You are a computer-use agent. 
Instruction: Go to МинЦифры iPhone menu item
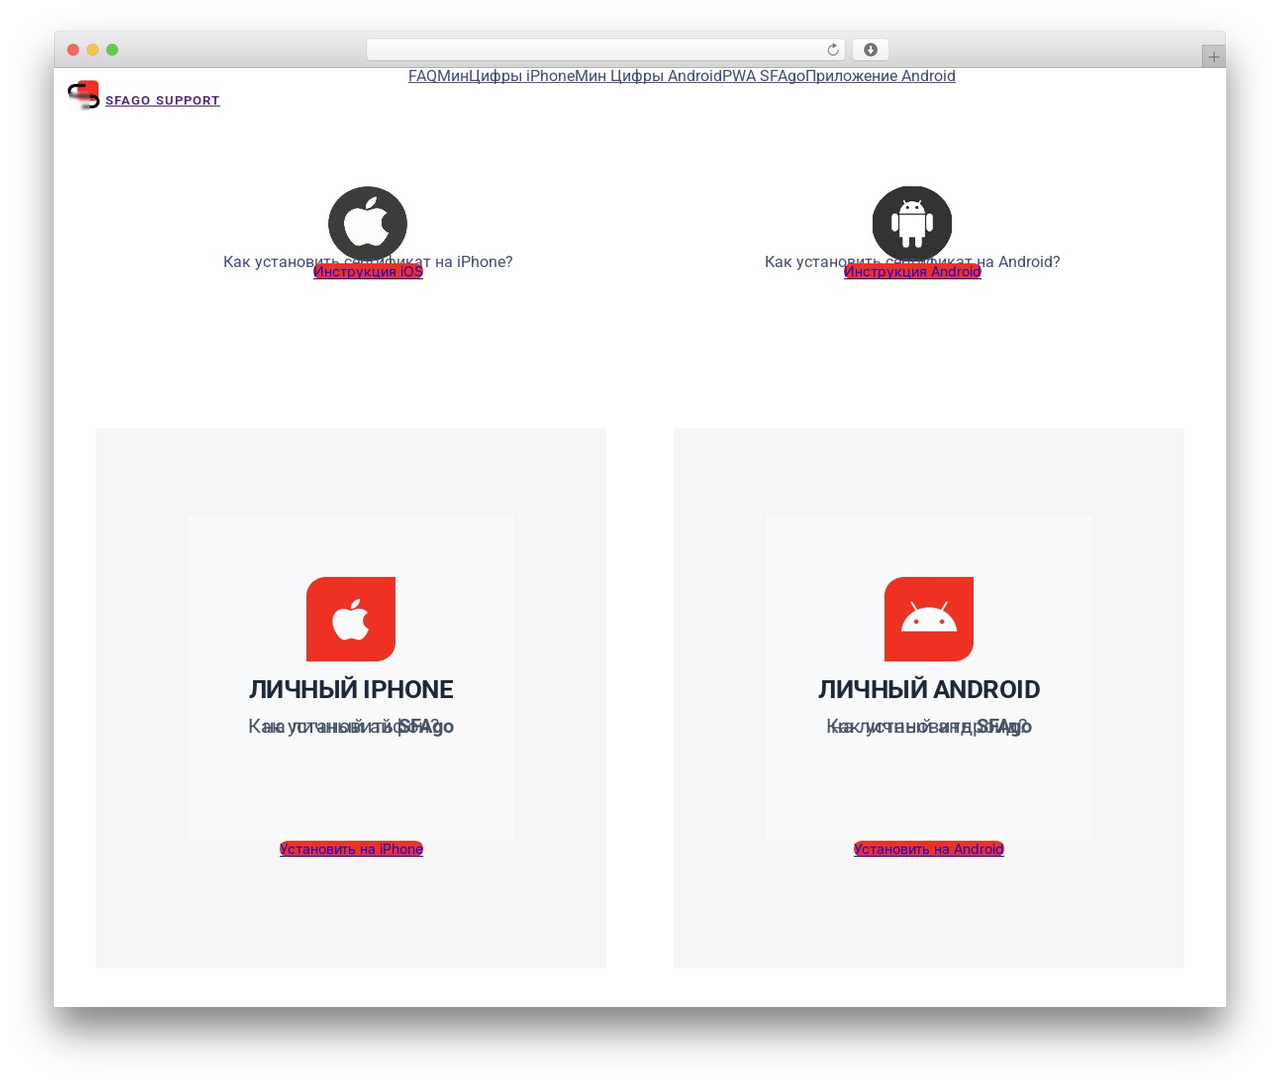[x=507, y=76]
